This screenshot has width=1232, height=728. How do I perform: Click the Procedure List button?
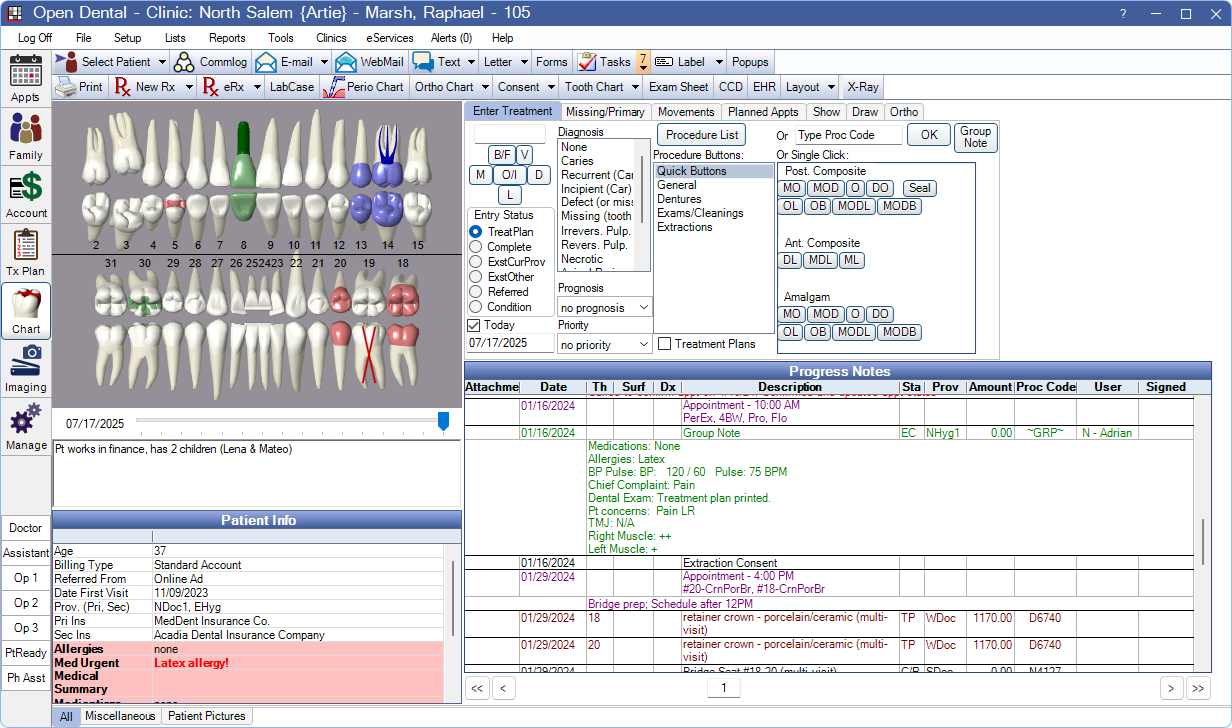click(702, 134)
